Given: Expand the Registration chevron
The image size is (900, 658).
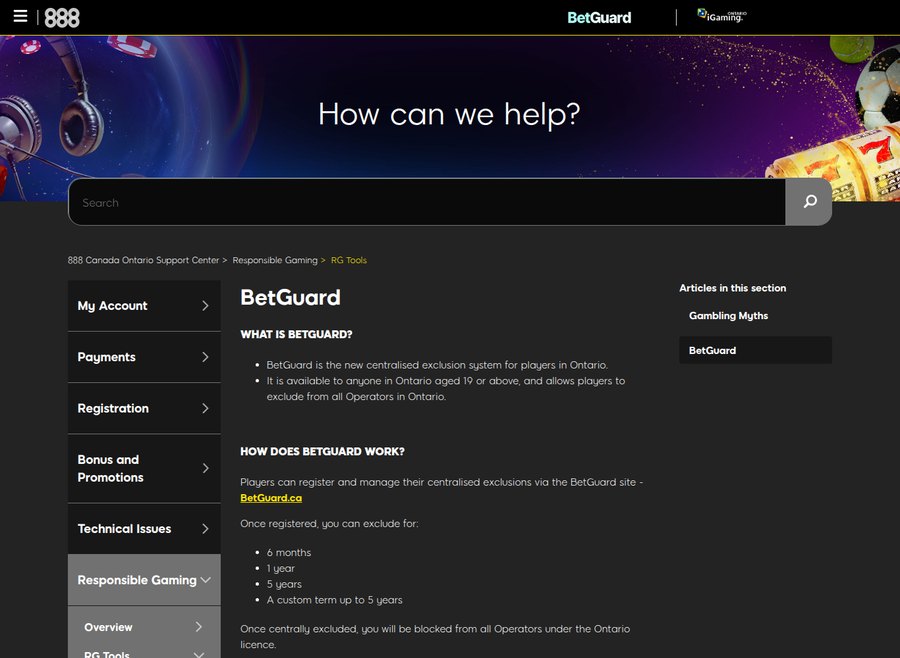Looking at the screenshot, I should click(205, 408).
